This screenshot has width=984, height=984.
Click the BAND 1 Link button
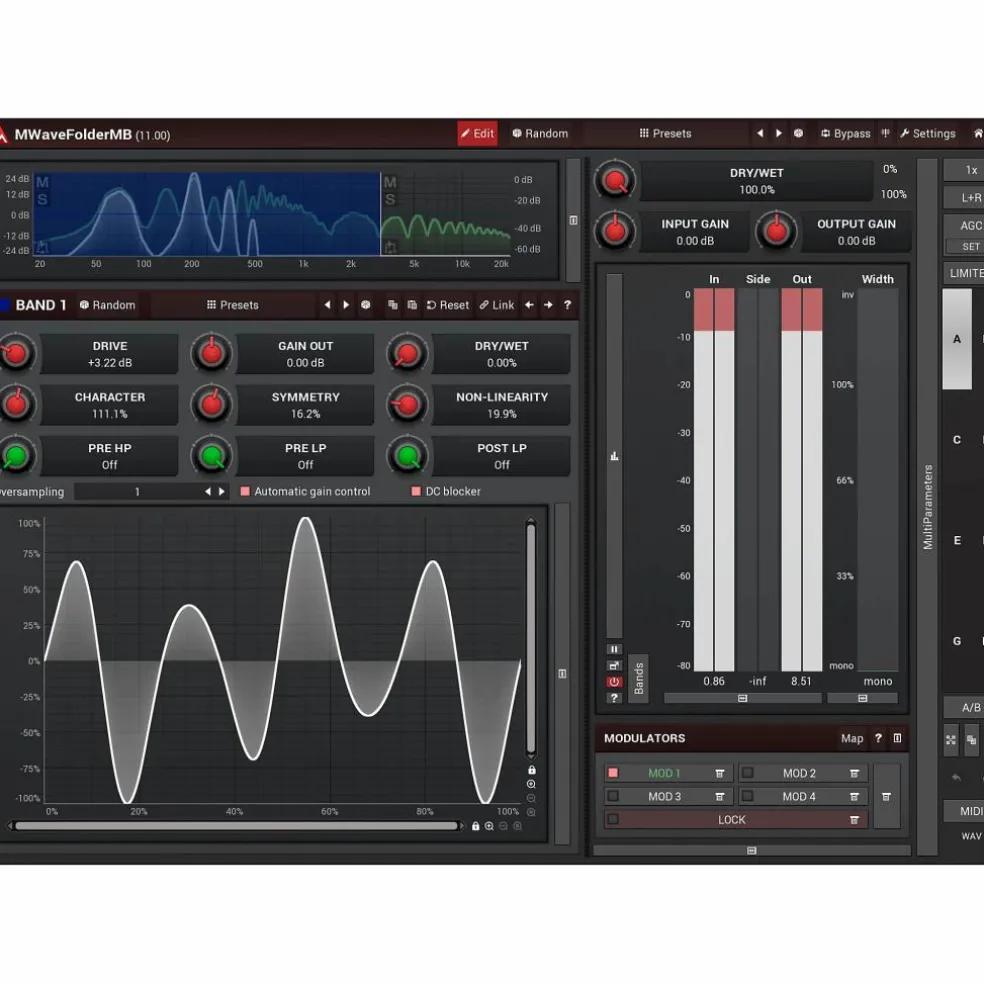[497, 305]
